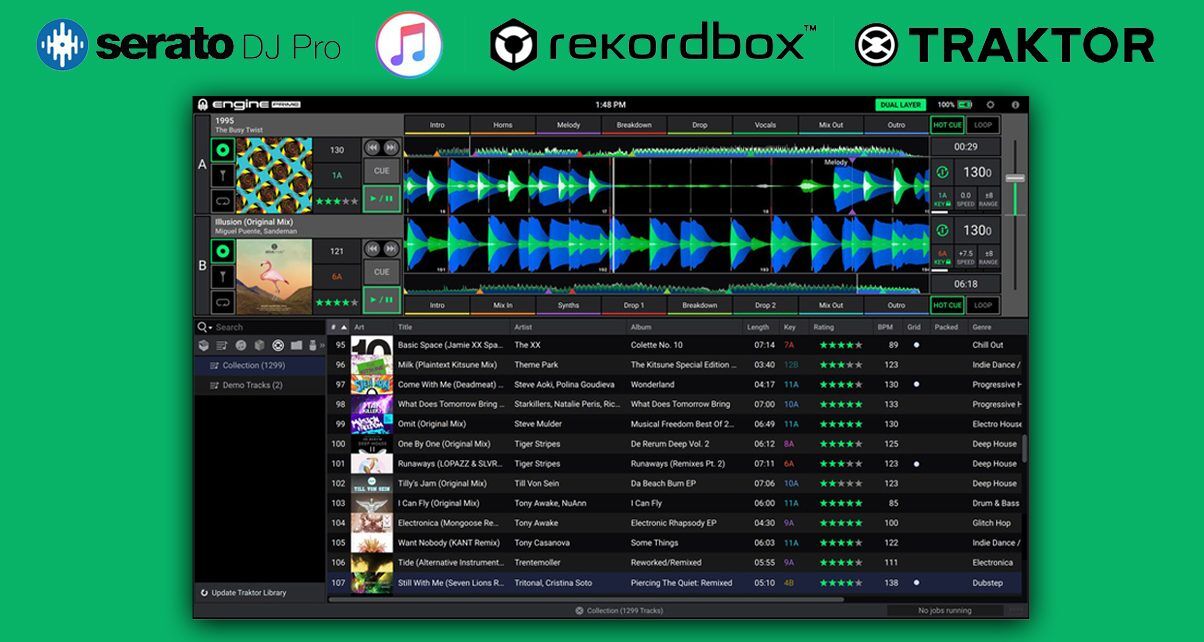The image size is (1204, 642).
Task: Open settings gear in Engine Prime header
Action: [x=991, y=104]
